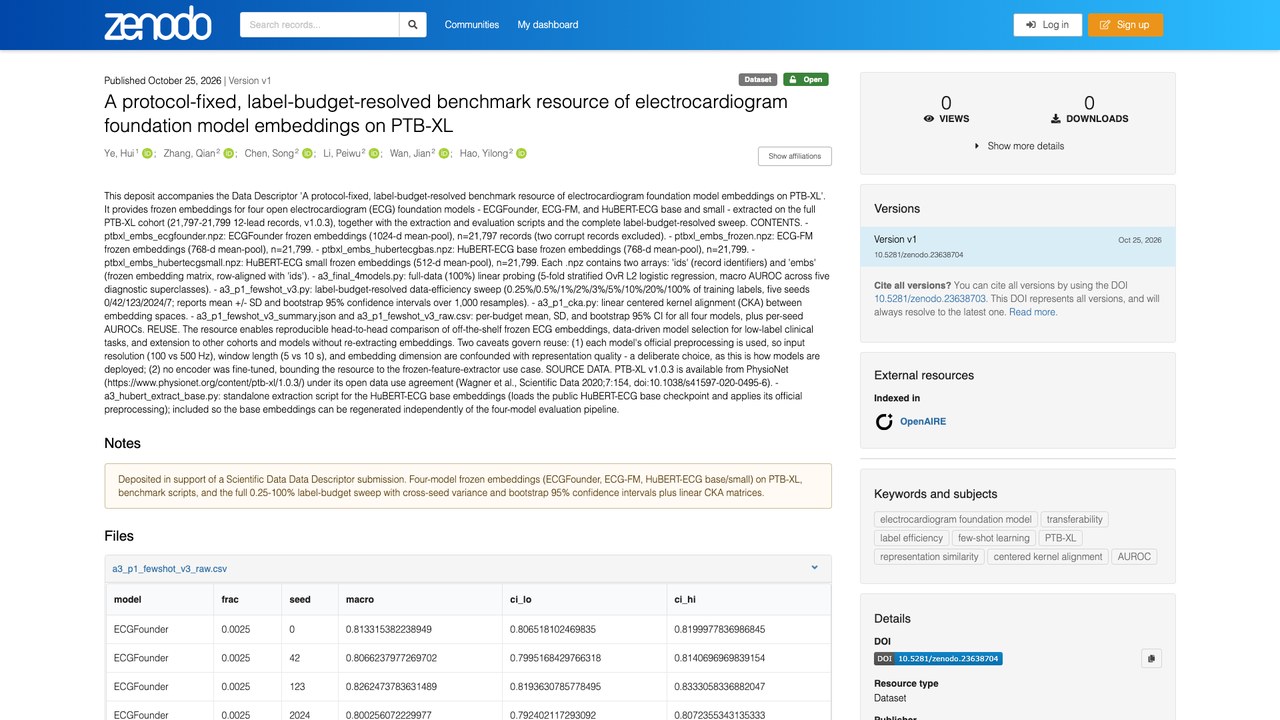Click the search magnifier button
The width and height of the screenshot is (1280, 720).
(x=413, y=25)
